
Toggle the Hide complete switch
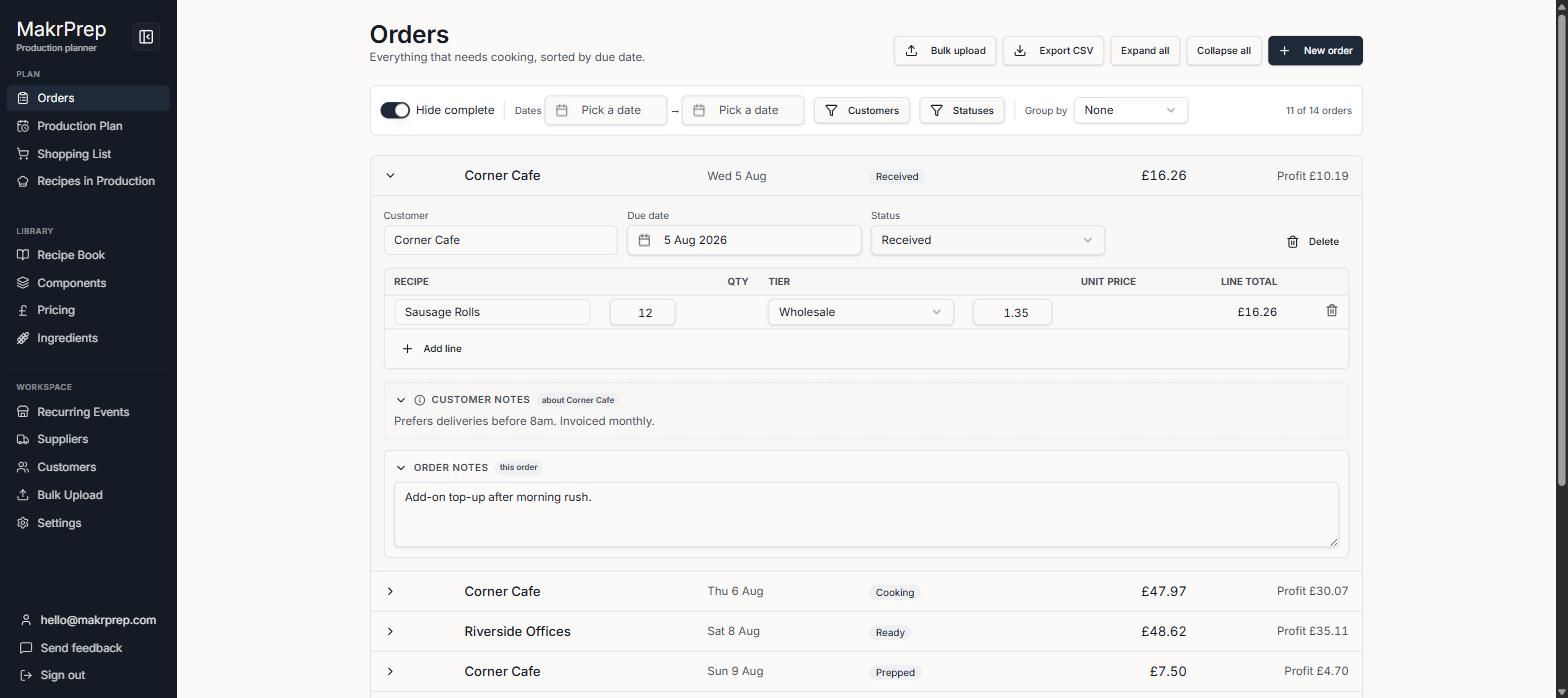(x=395, y=110)
